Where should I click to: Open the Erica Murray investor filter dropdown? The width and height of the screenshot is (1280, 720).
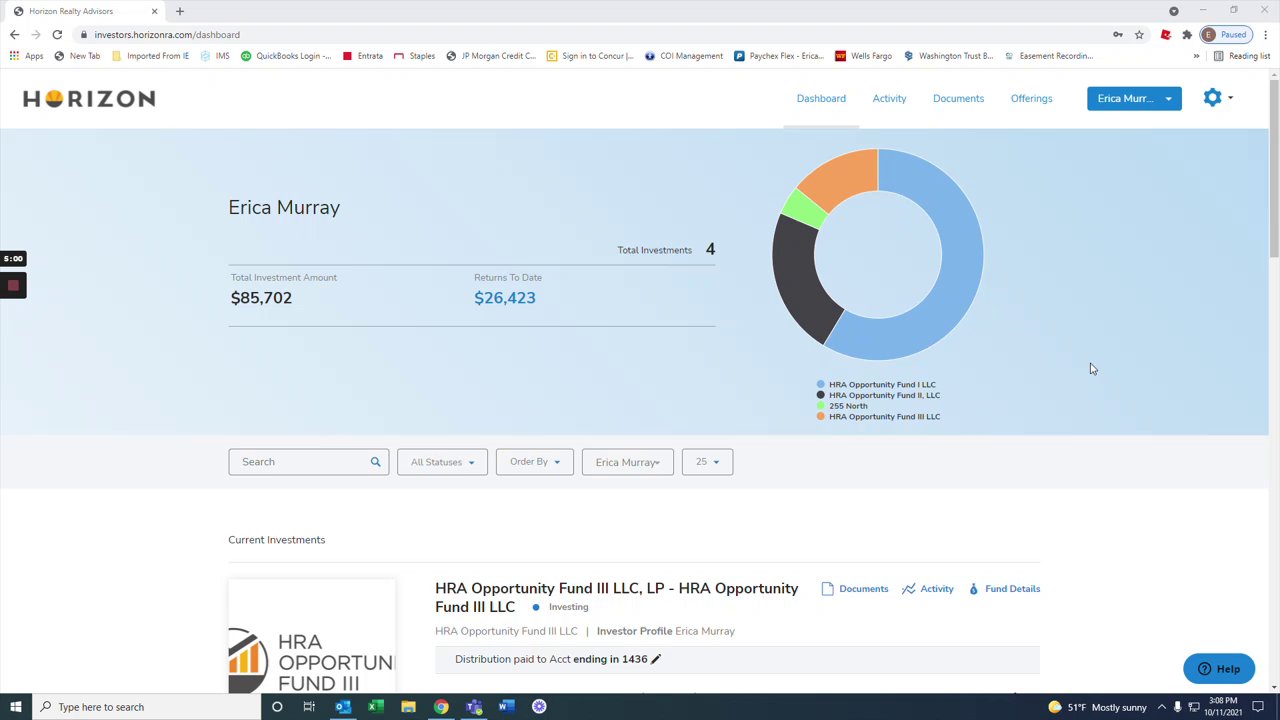pos(628,462)
